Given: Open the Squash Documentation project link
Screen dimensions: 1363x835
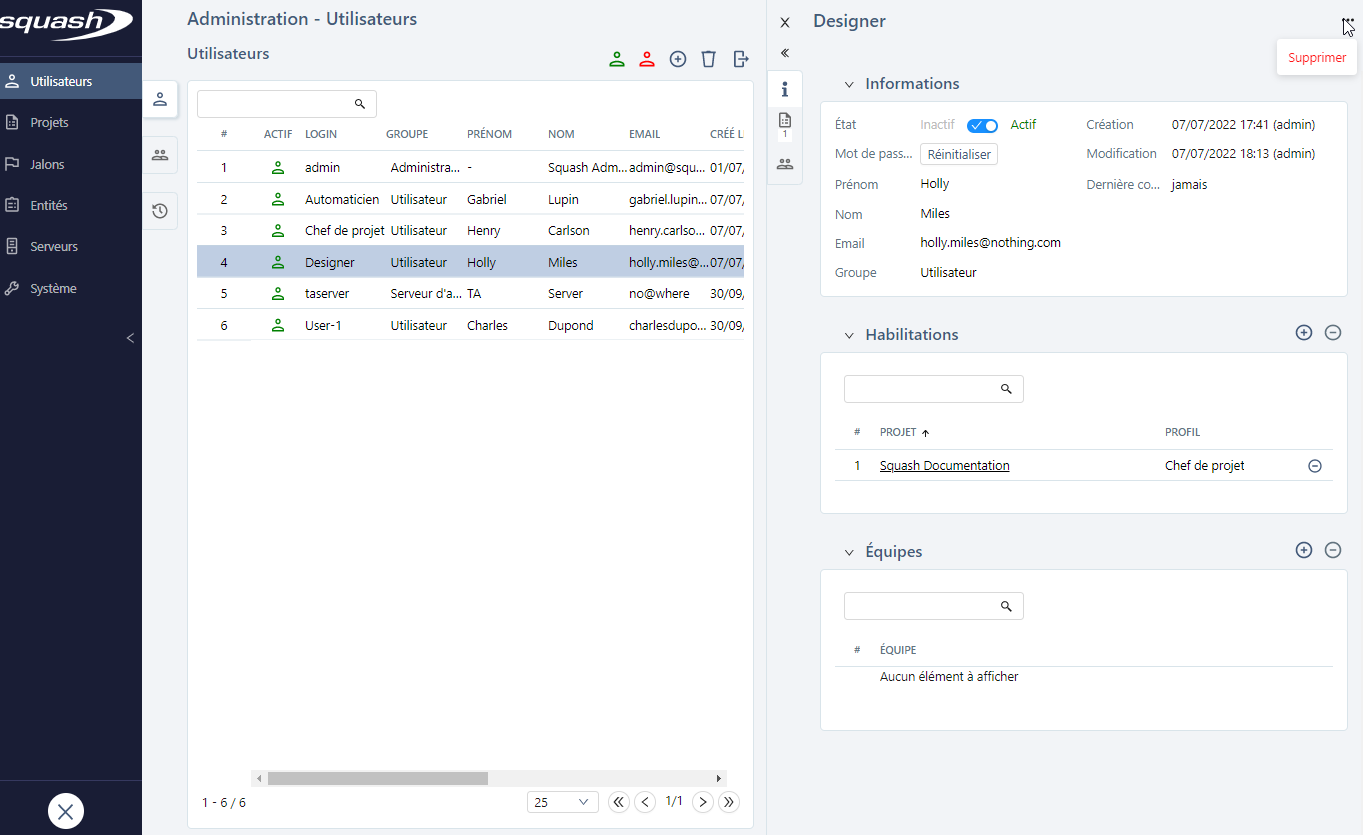Looking at the screenshot, I should [944, 466].
